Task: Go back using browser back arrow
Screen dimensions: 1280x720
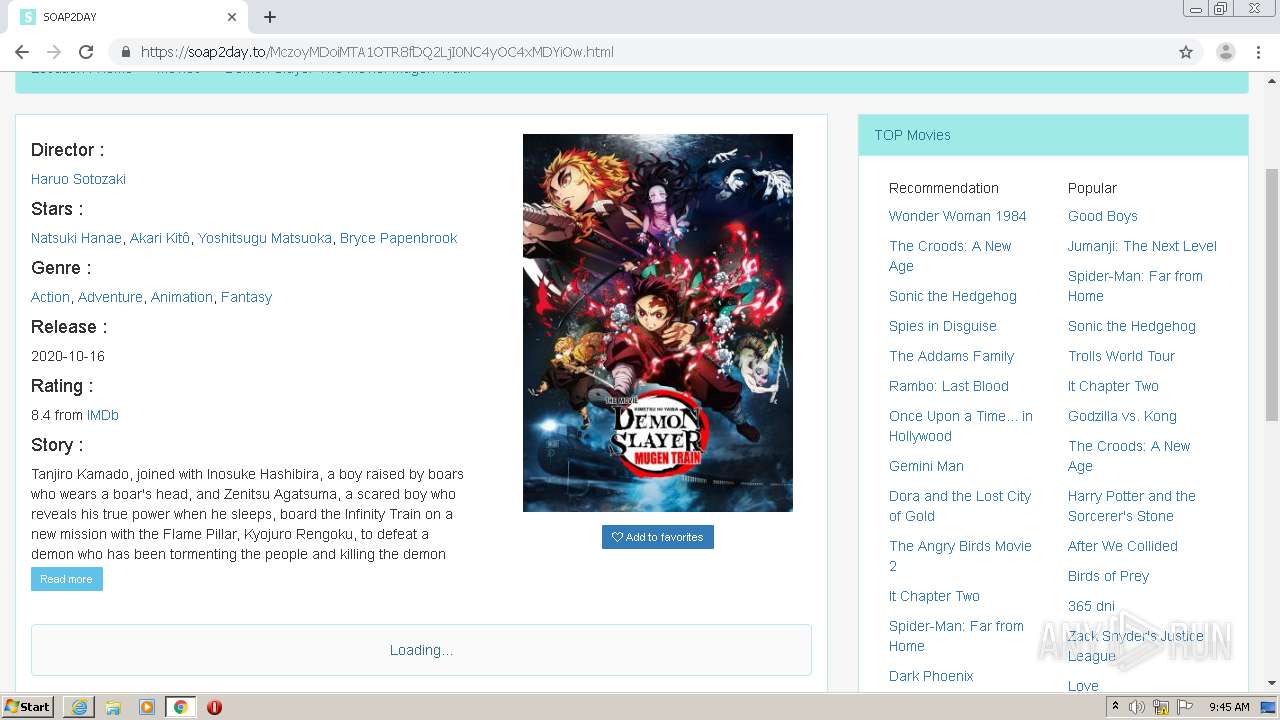Action: [22, 52]
